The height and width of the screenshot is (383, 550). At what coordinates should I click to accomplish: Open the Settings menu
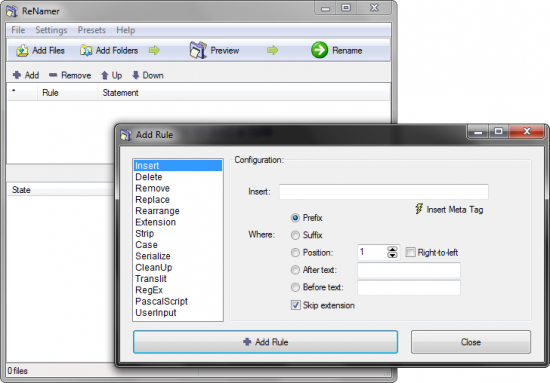point(51,30)
